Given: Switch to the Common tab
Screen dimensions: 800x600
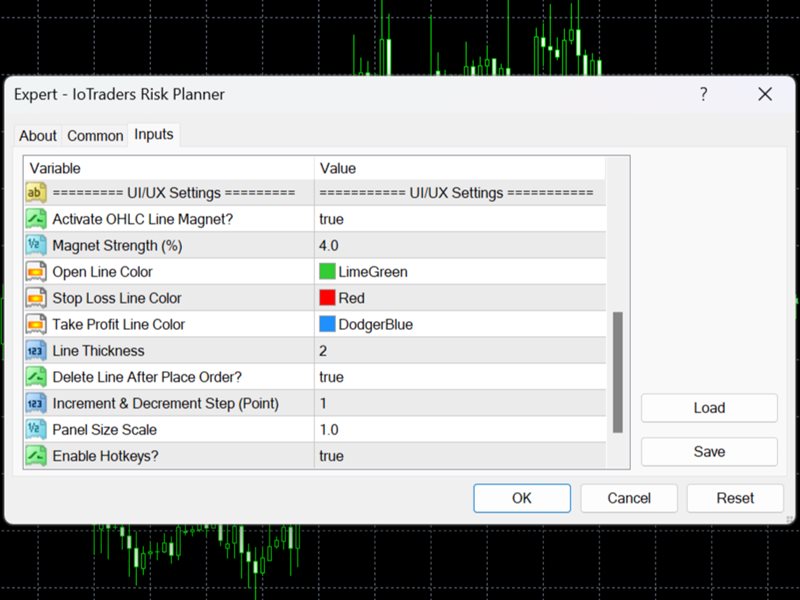Looking at the screenshot, I should tap(95, 136).
